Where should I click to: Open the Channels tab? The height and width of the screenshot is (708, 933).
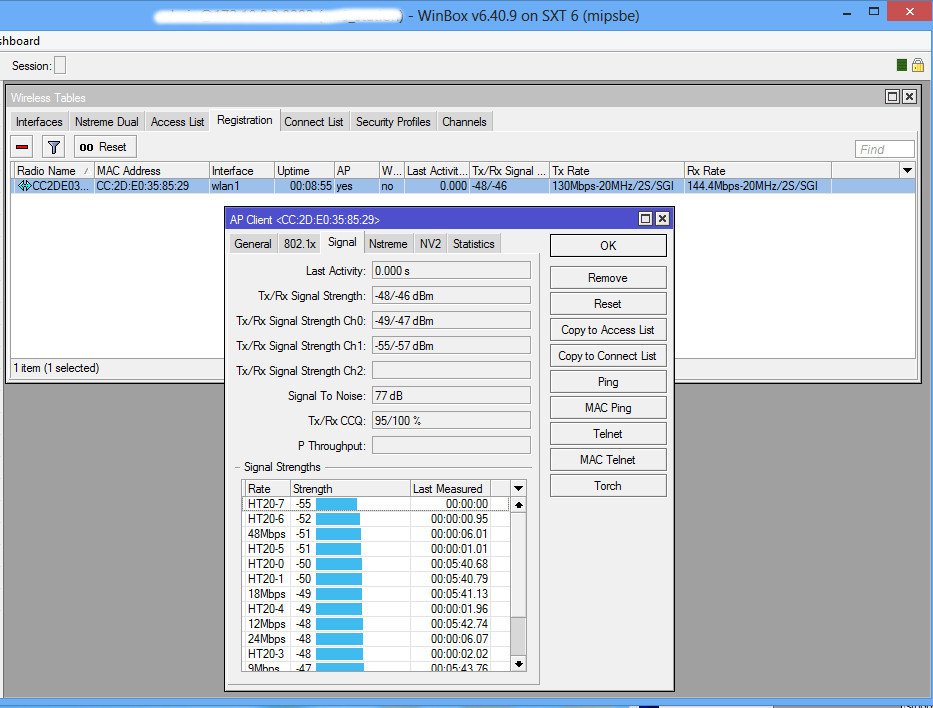click(464, 122)
